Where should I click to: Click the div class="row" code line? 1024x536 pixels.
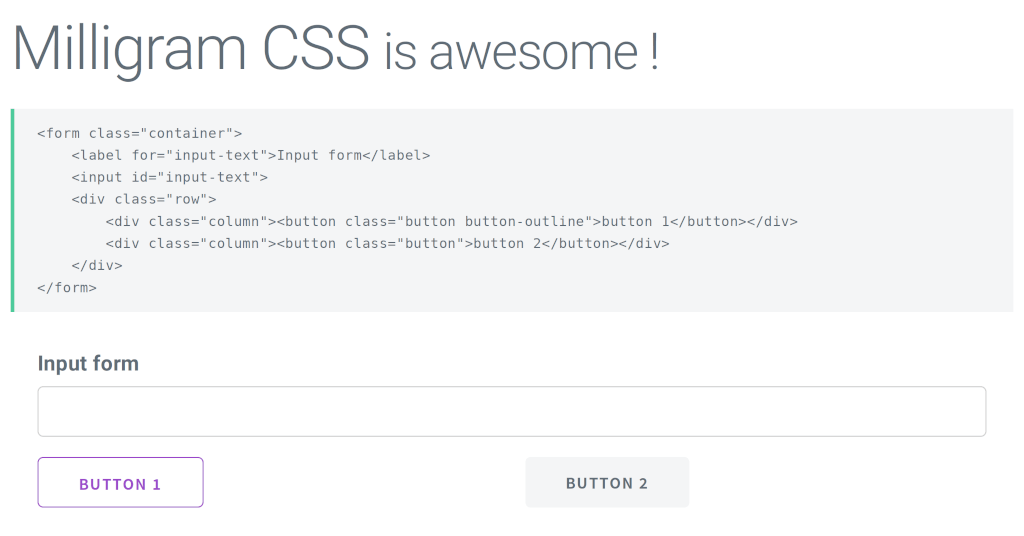[143, 199]
